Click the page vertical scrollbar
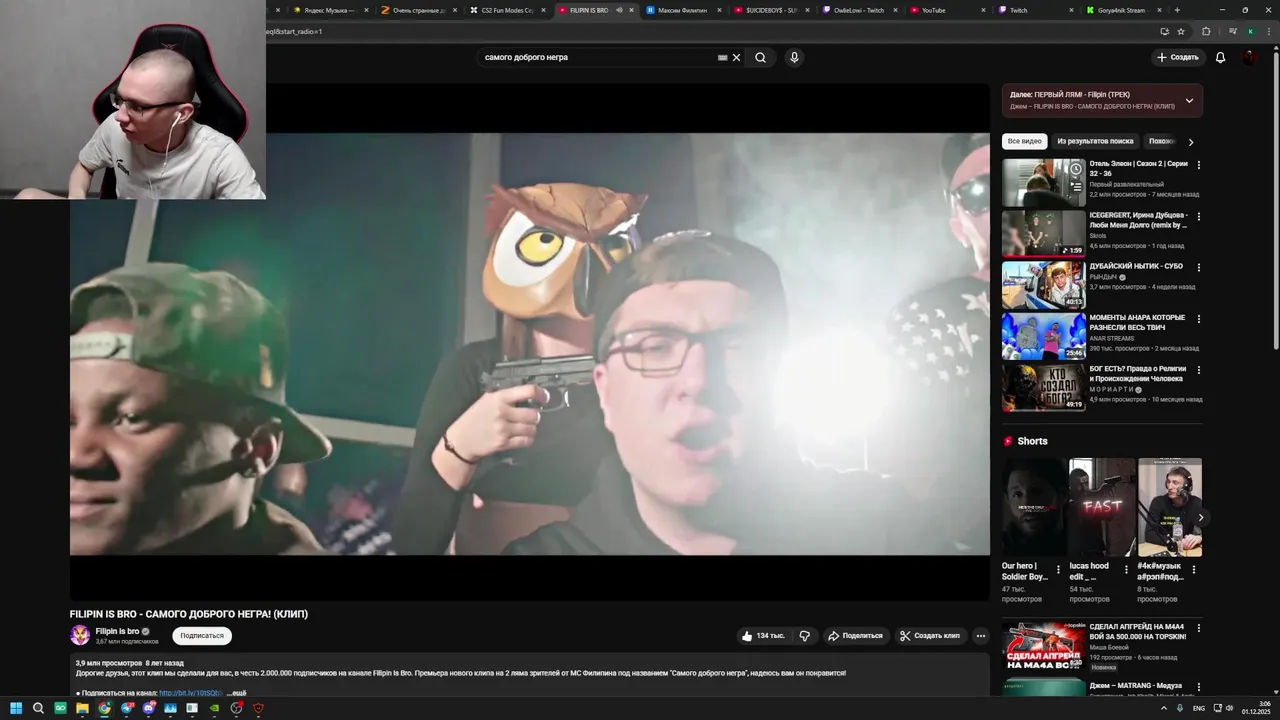 [1274, 200]
